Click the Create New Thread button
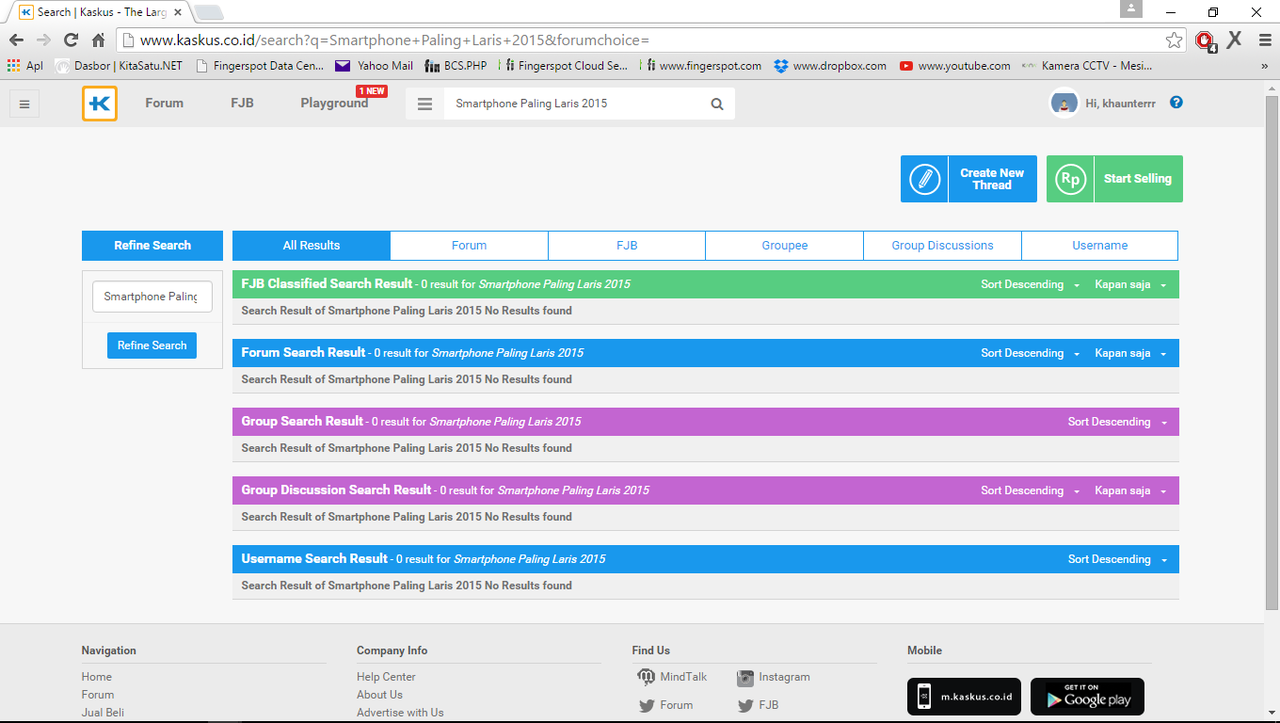 (969, 179)
